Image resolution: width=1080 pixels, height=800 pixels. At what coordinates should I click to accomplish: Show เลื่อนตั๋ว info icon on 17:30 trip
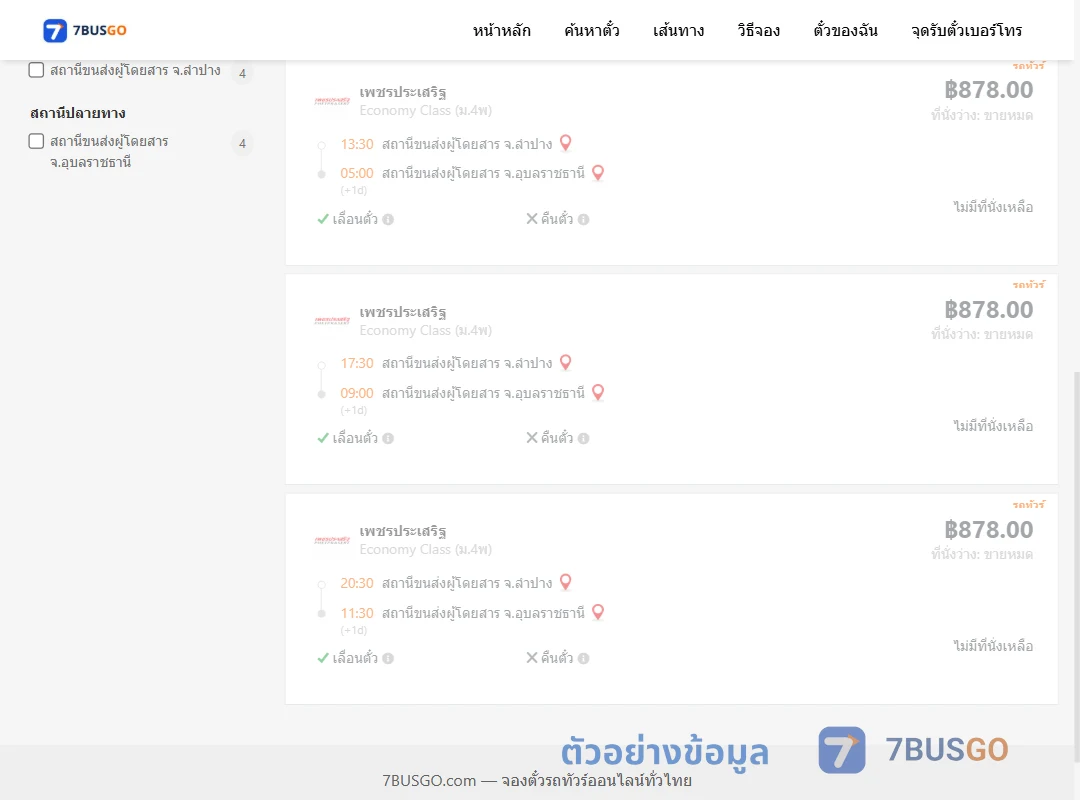388,438
